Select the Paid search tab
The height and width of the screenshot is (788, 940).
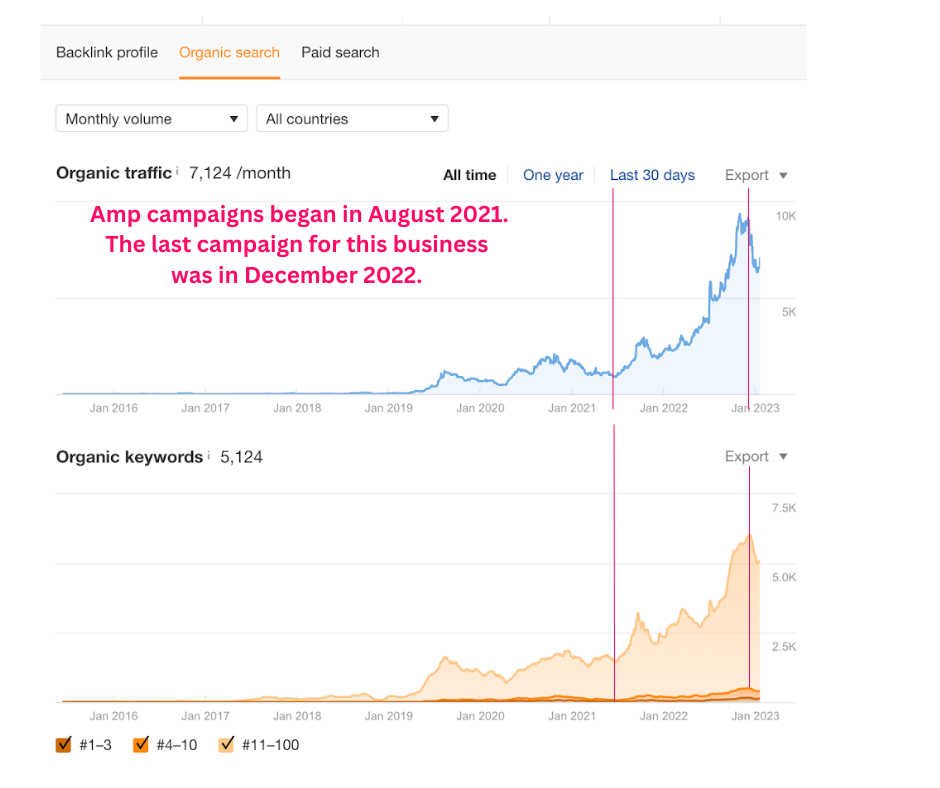tap(340, 52)
